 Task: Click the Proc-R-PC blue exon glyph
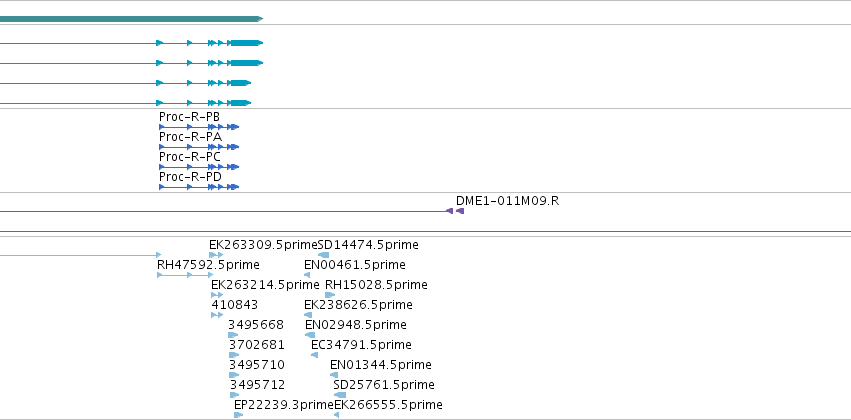pyautogui.click(x=199, y=167)
